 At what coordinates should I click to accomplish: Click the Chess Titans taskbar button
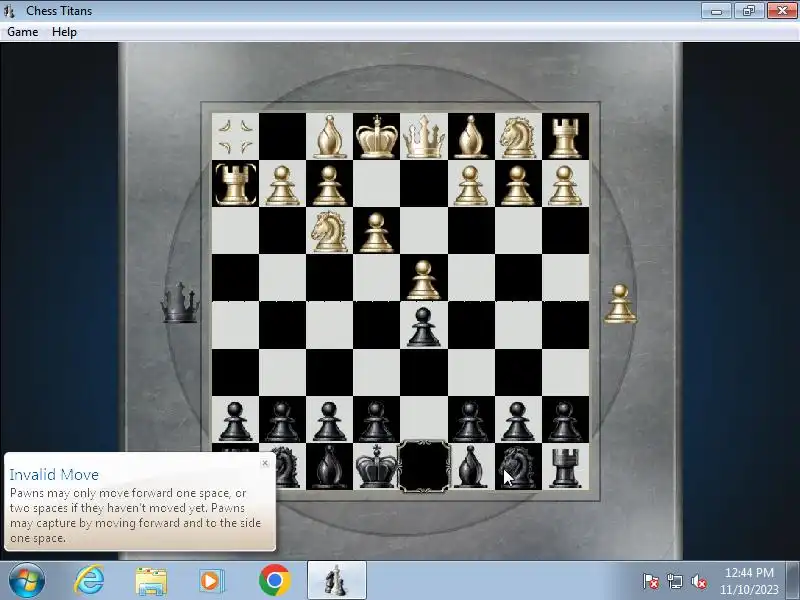tap(336, 581)
